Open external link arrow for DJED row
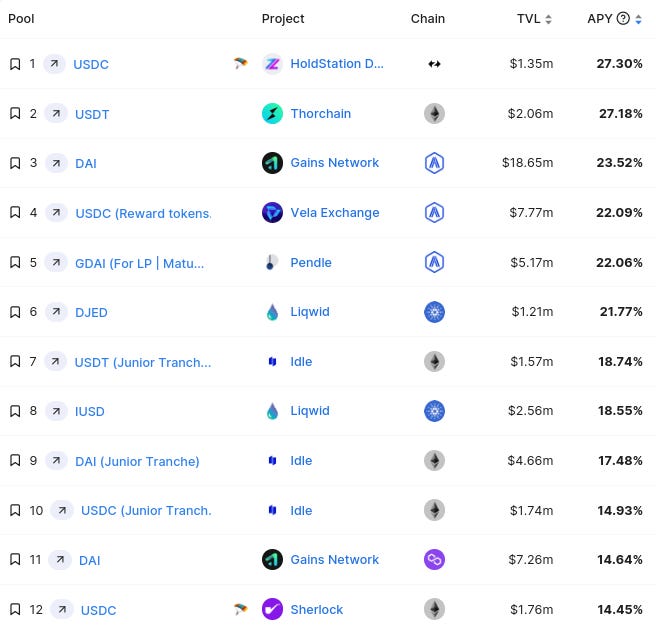This screenshot has width=656, height=626. coord(56,312)
